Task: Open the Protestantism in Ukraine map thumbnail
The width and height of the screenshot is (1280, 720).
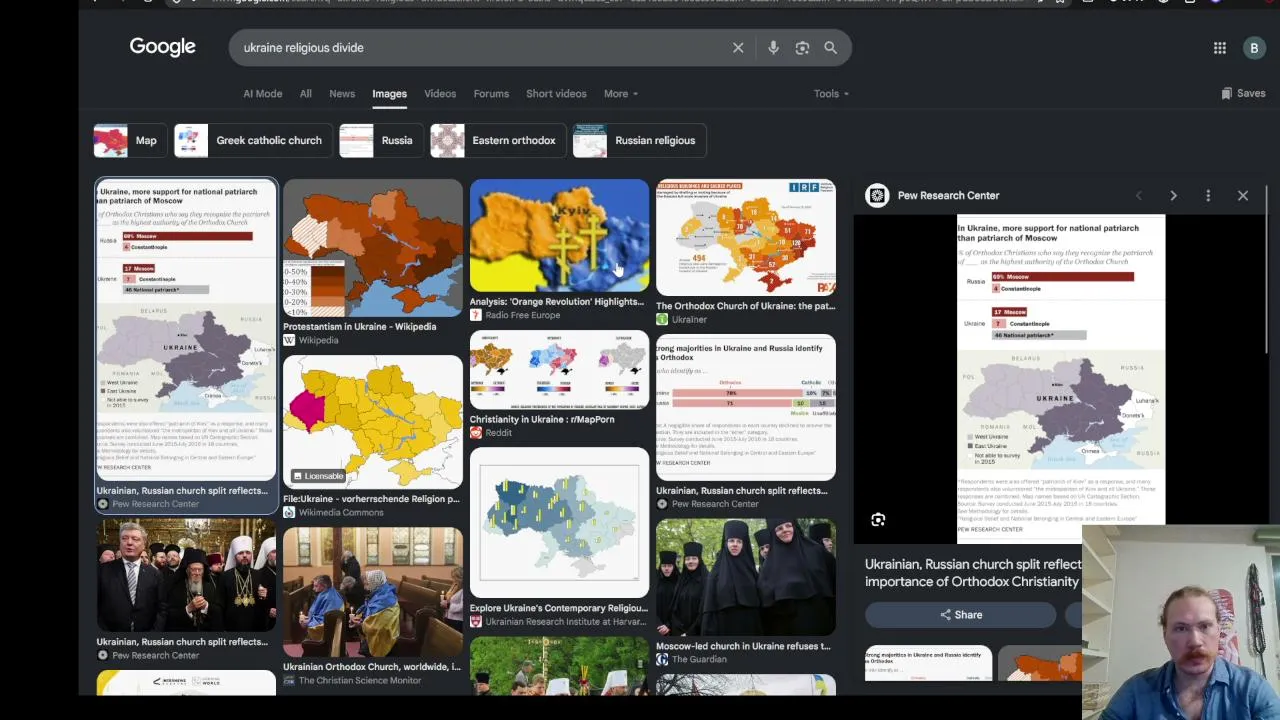Action: pos(373,248)
